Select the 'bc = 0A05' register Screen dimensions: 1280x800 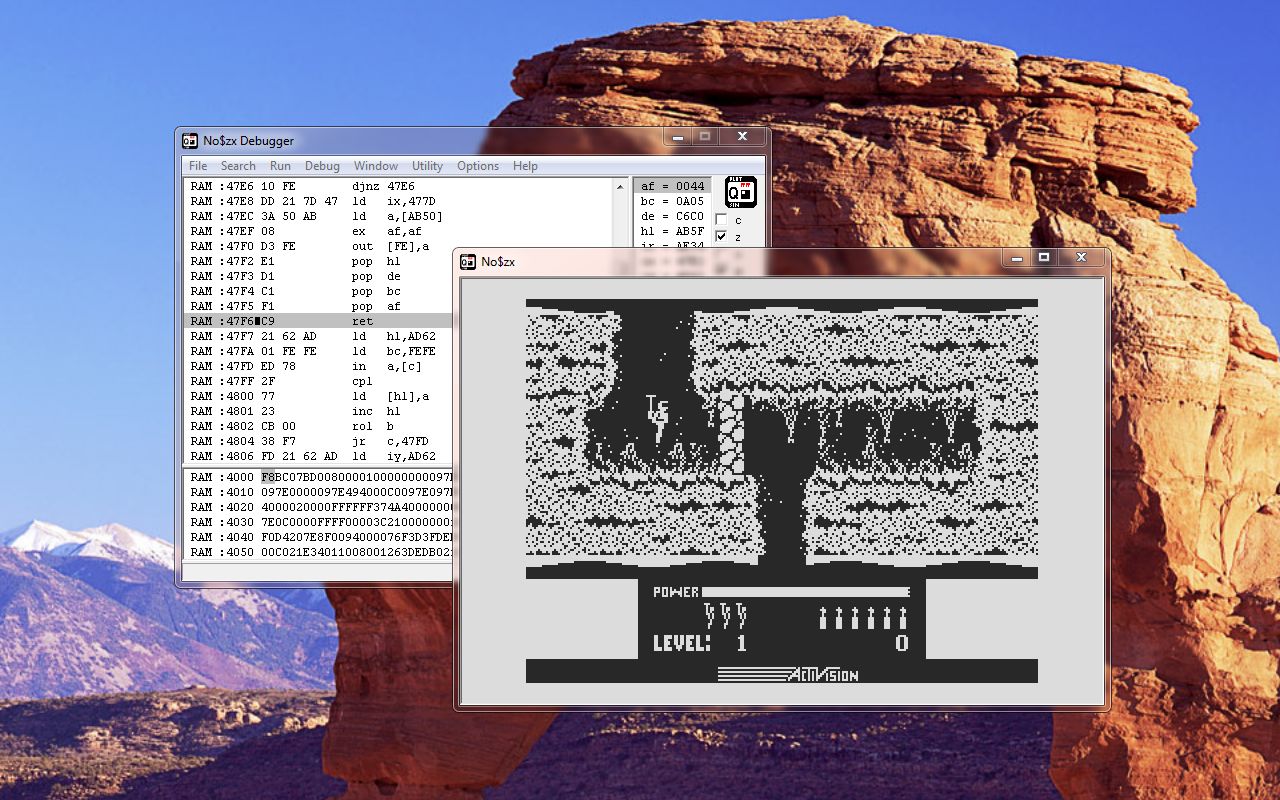click(672, 201)
